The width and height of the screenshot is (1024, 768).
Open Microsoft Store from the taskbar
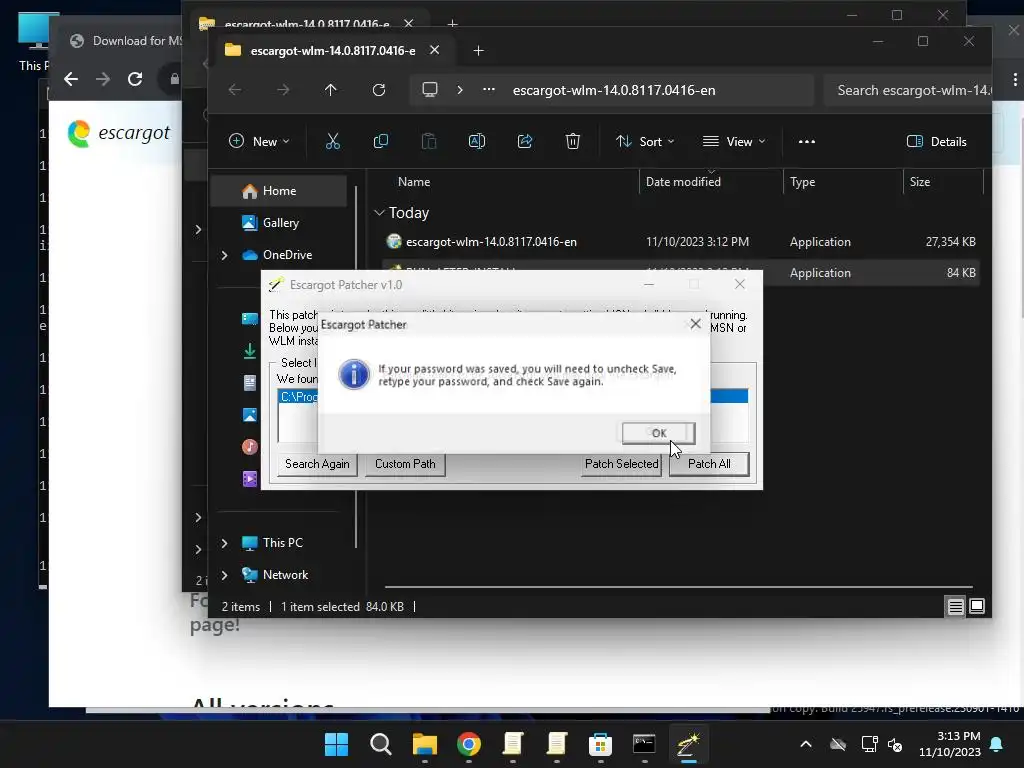(x=600, y=744)
